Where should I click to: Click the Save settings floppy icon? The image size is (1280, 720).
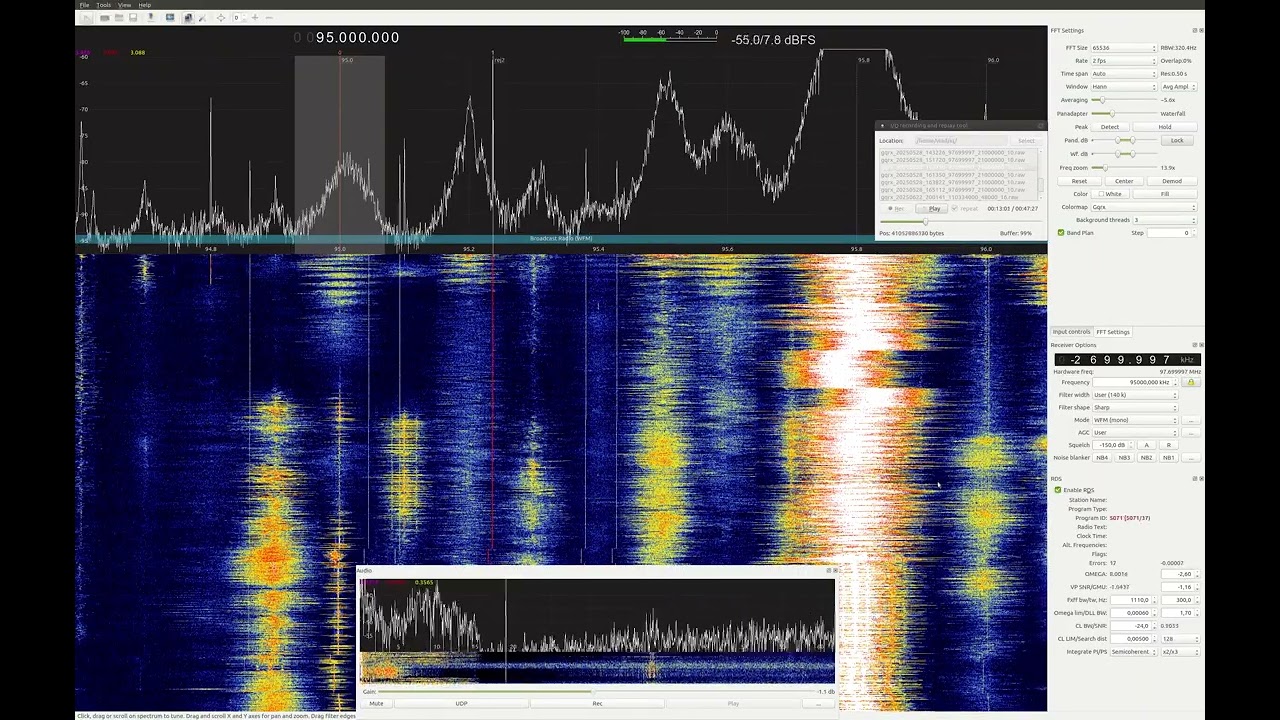(133, 18)
